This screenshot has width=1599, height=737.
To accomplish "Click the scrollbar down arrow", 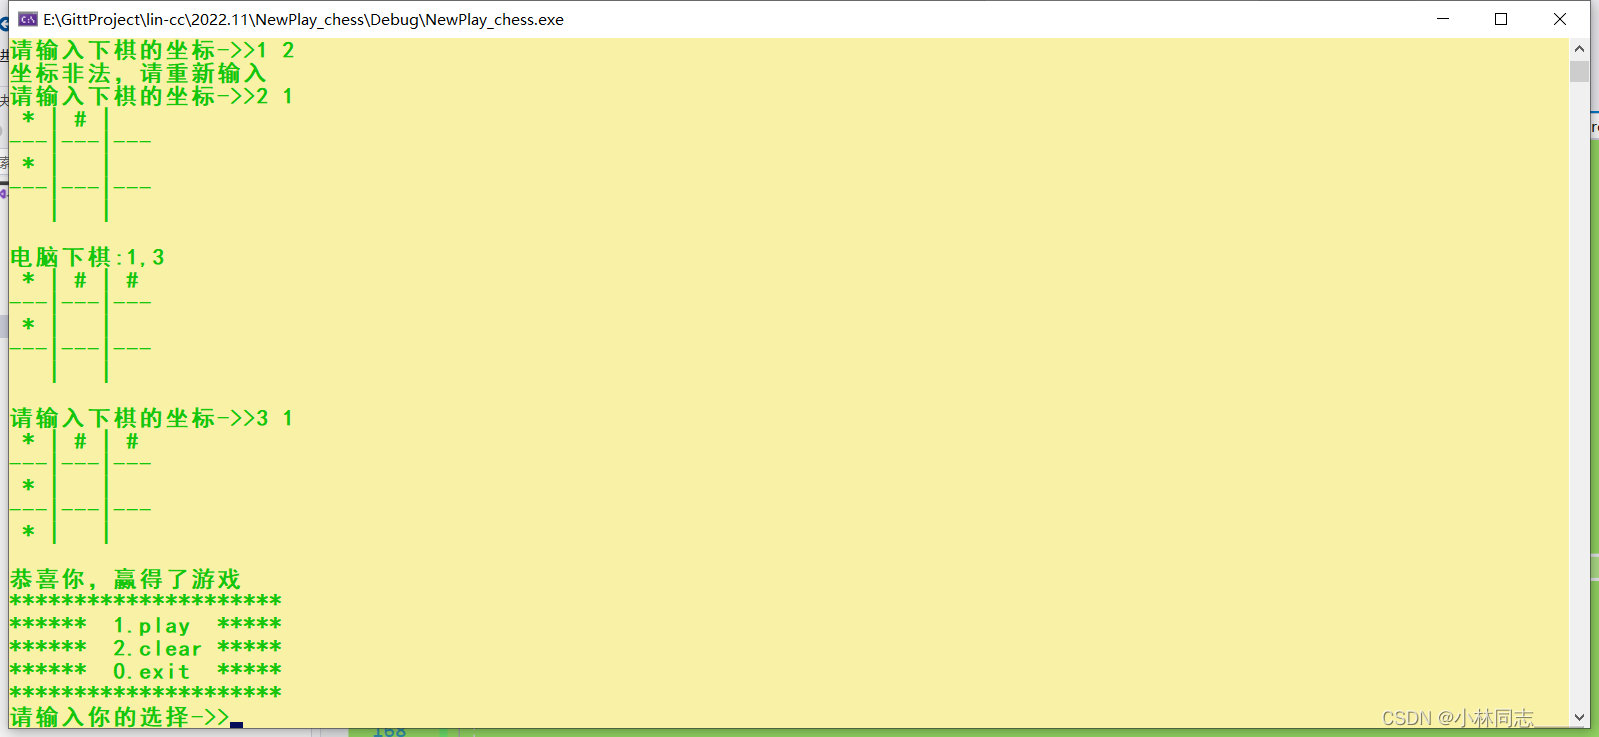I will point(1580,717).
